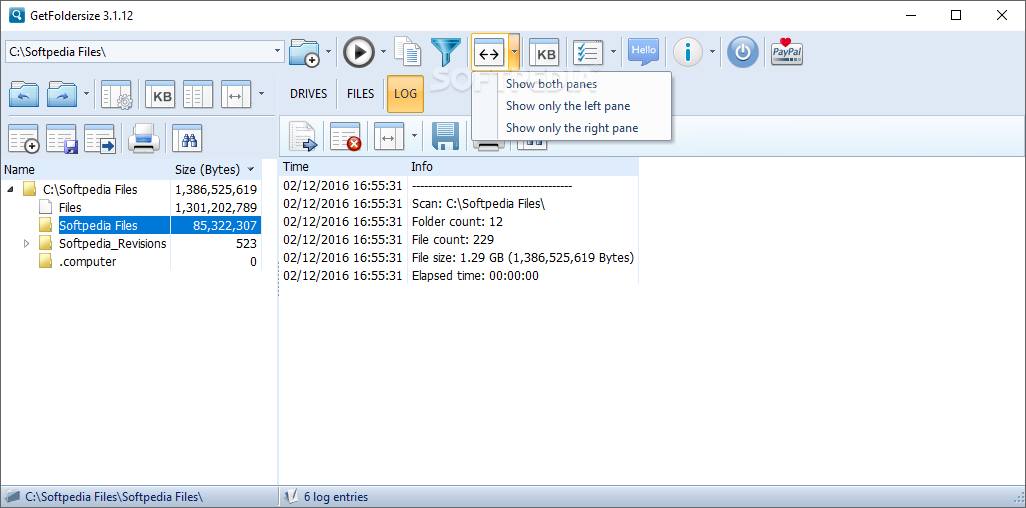Sort by the Size (Bytes) column header
Image resolution: width=1026 pixels, height=508 pixels.
216,170
